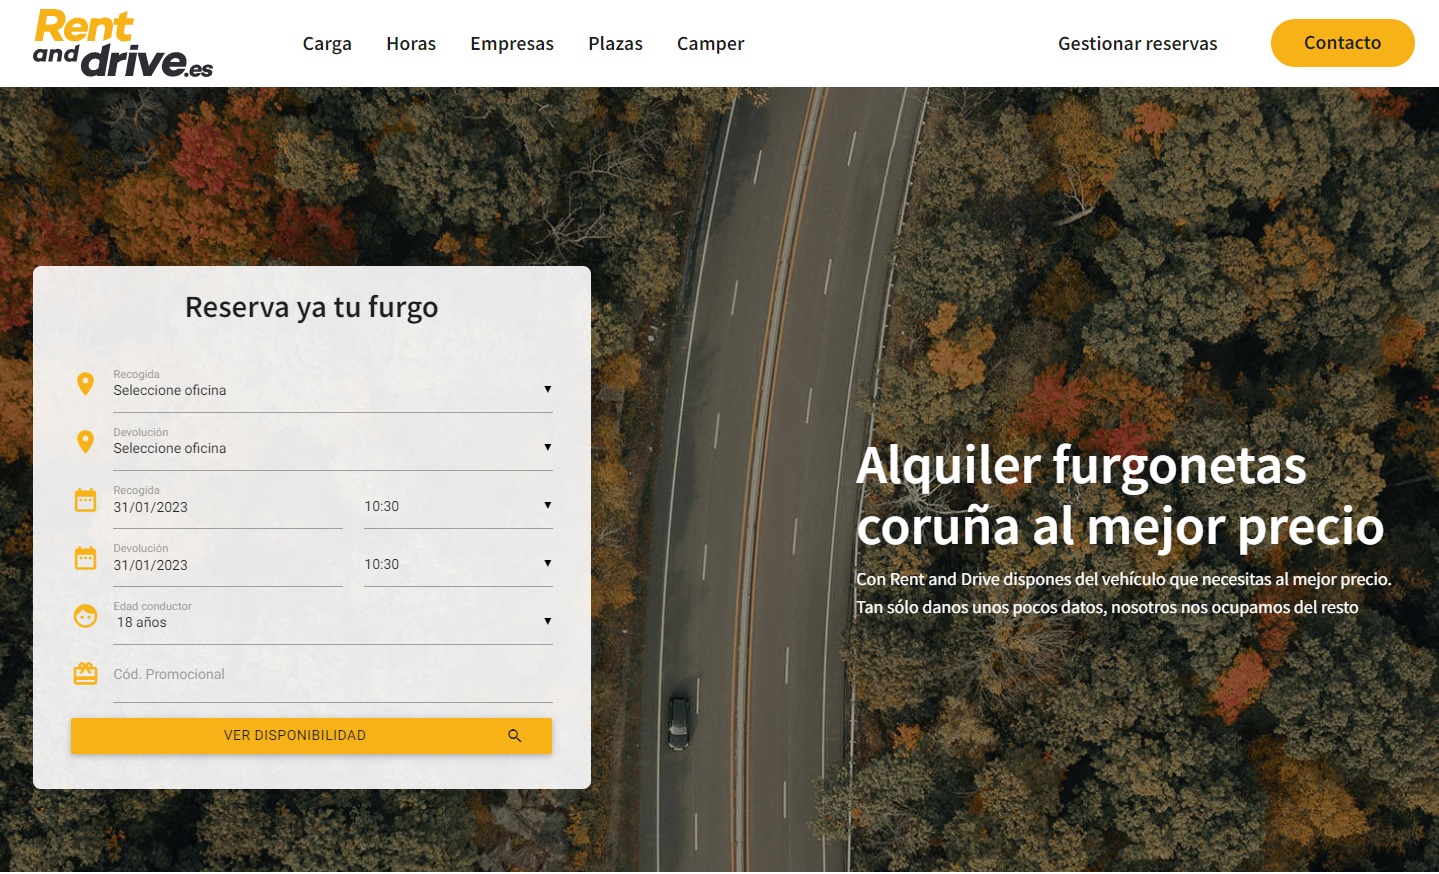Click the pickup office location pin icon
The height and width of the screenshot is (874, 1439).
tap(86, 384)
